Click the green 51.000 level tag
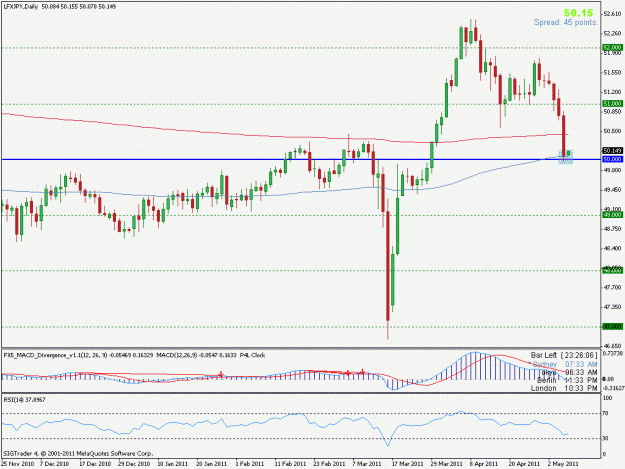625x469 pixels. [x=613, y=104]
